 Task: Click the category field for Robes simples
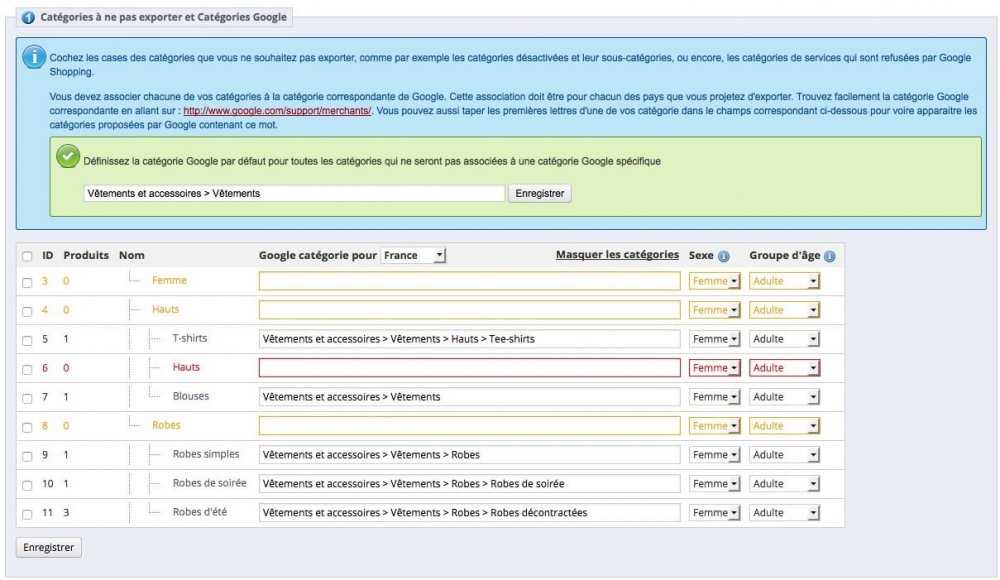(469, 455)
